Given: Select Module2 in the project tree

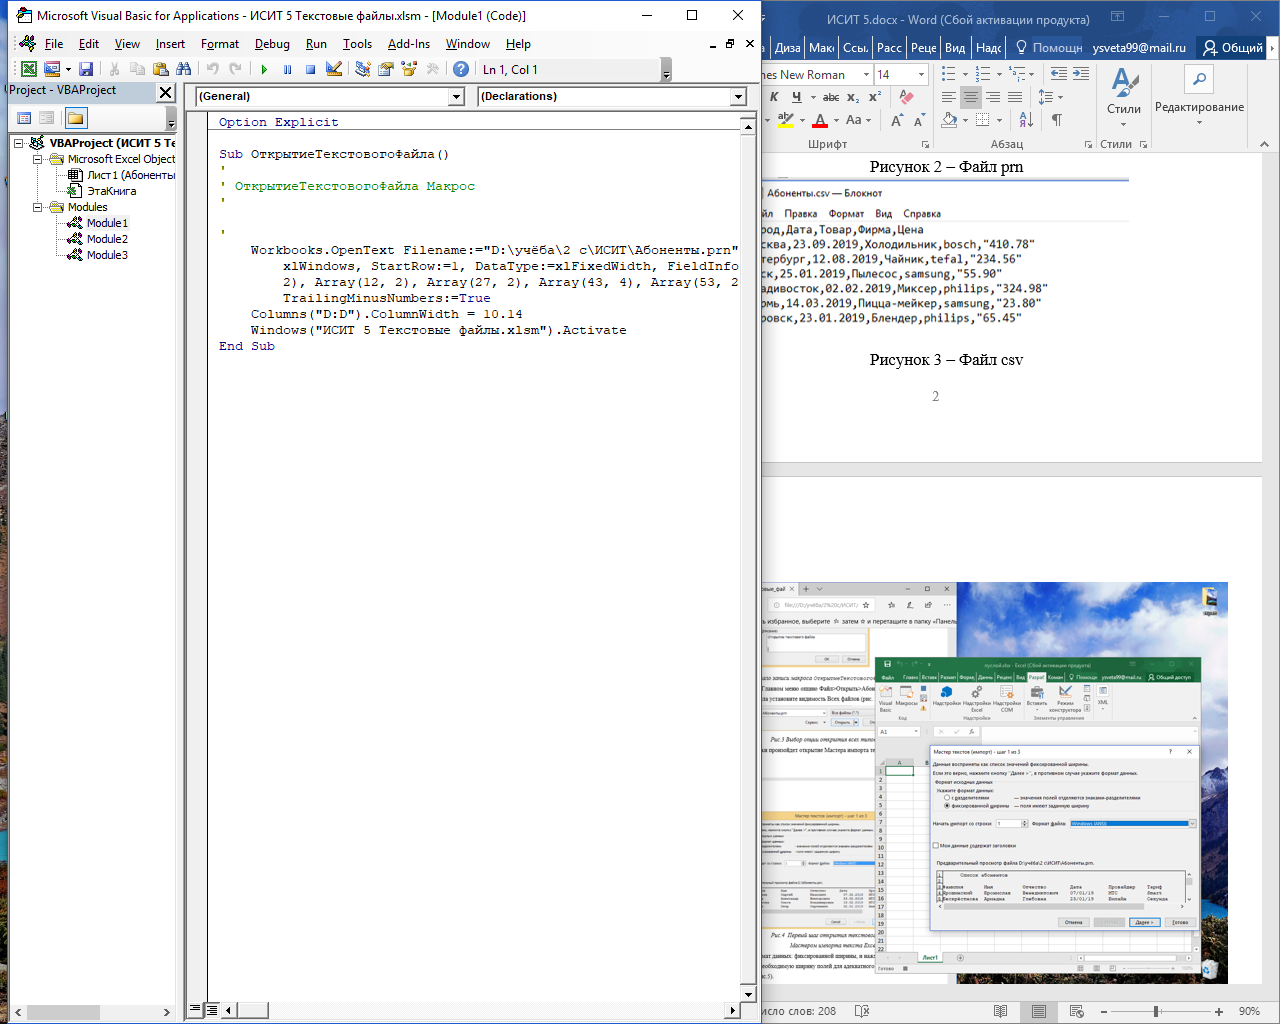Looking at the screenshot, I should click(x=107, y=239).
